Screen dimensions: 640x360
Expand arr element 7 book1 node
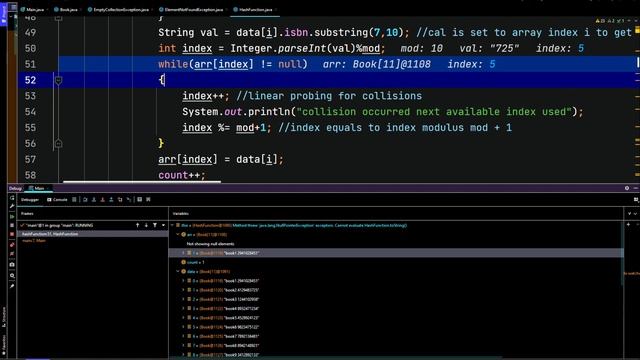click(183, 253)
